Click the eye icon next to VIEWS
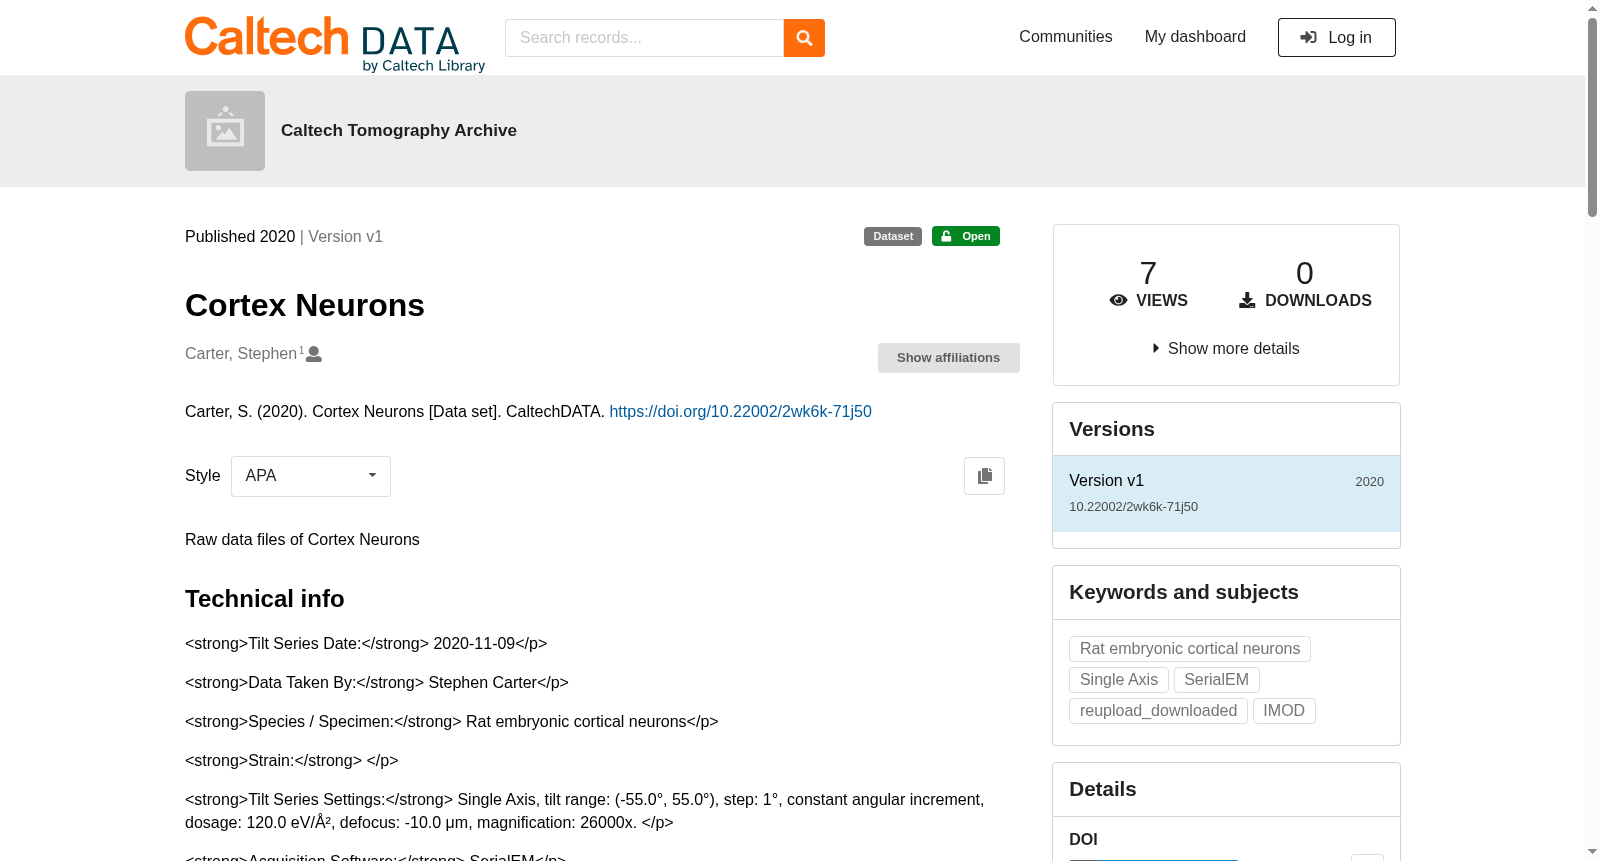This screenshot has height=861, width=1600. (1119, 300)
